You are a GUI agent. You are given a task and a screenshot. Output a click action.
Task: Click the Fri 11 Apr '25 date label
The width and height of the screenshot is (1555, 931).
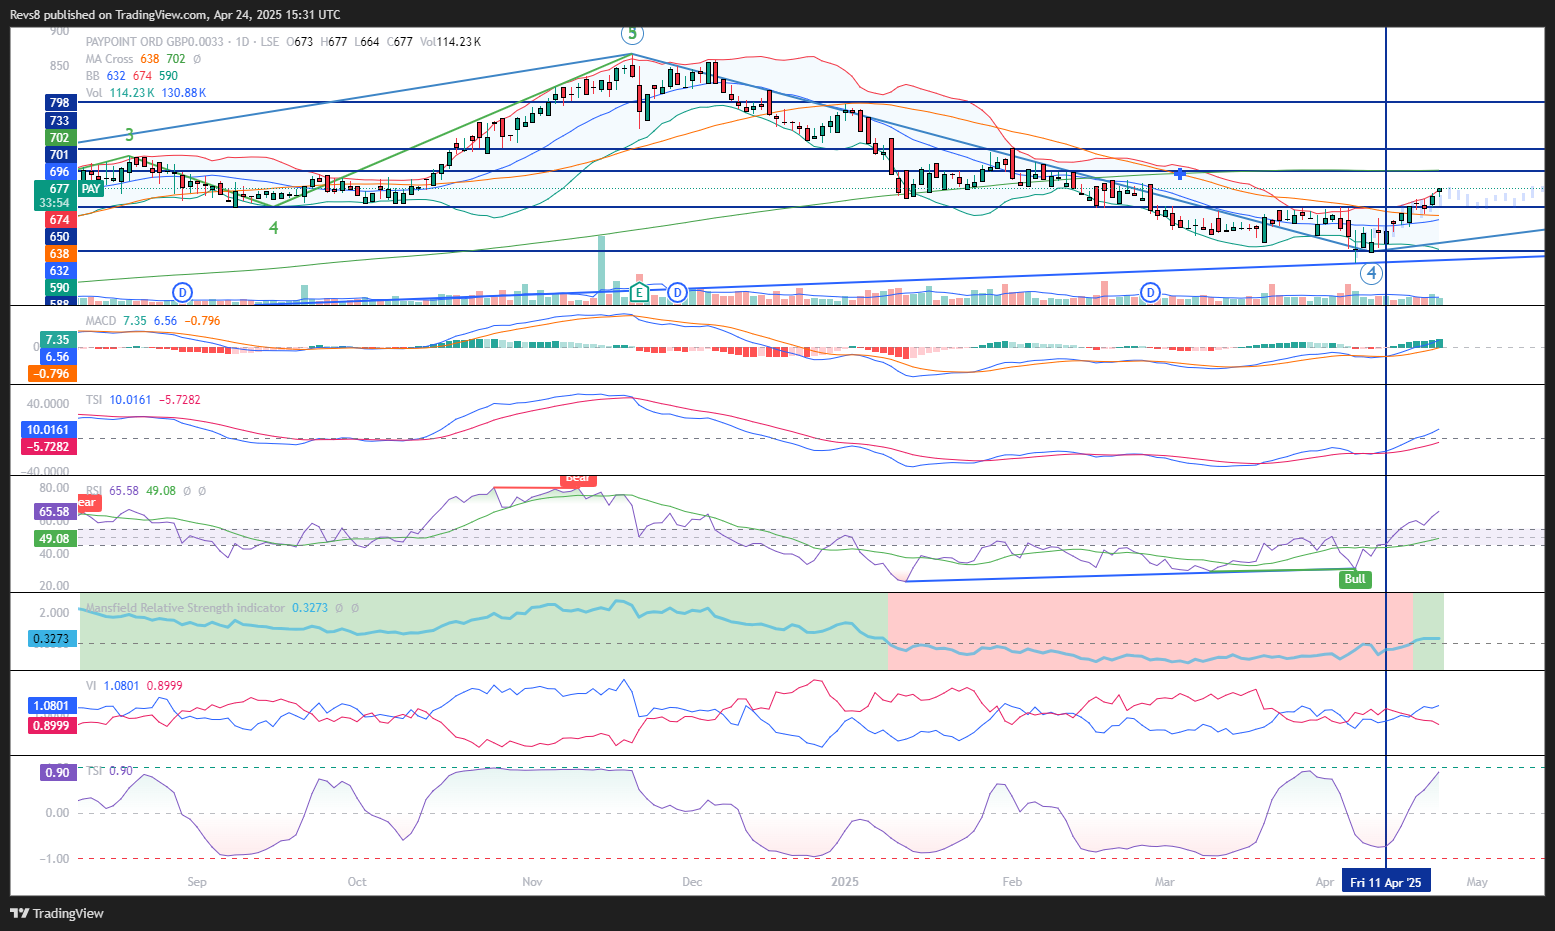(1385, 882)
